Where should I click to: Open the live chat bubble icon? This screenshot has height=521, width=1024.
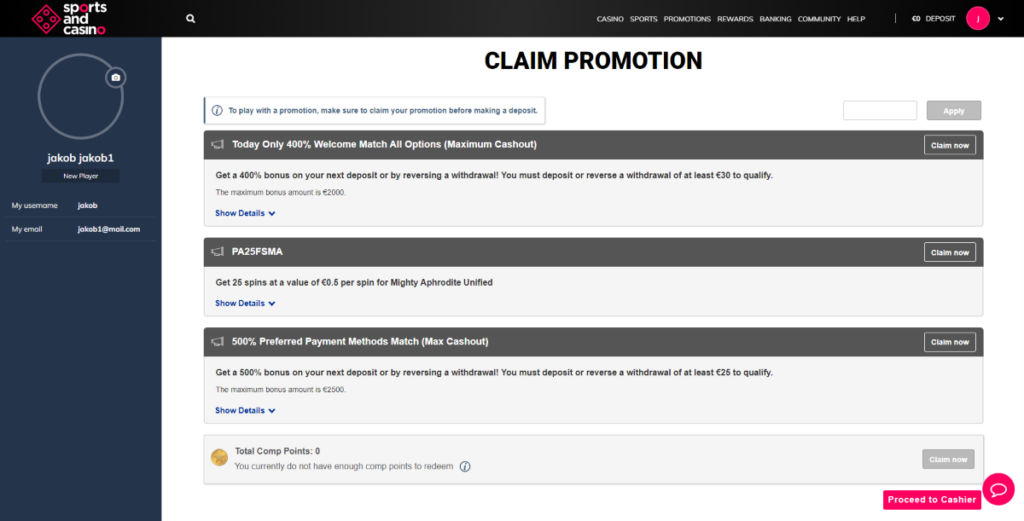(998, 489)
